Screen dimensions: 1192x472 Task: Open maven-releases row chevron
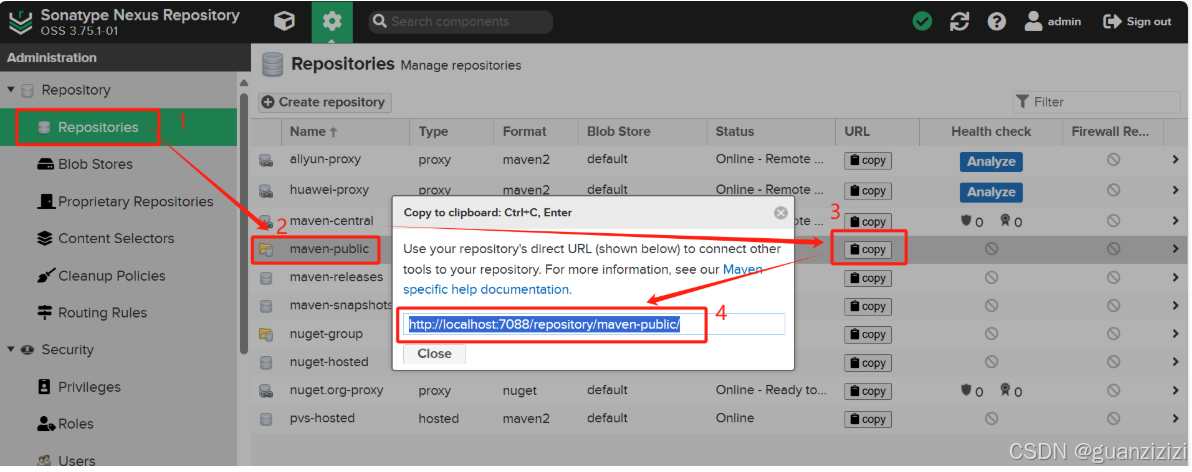[1175, 277]
